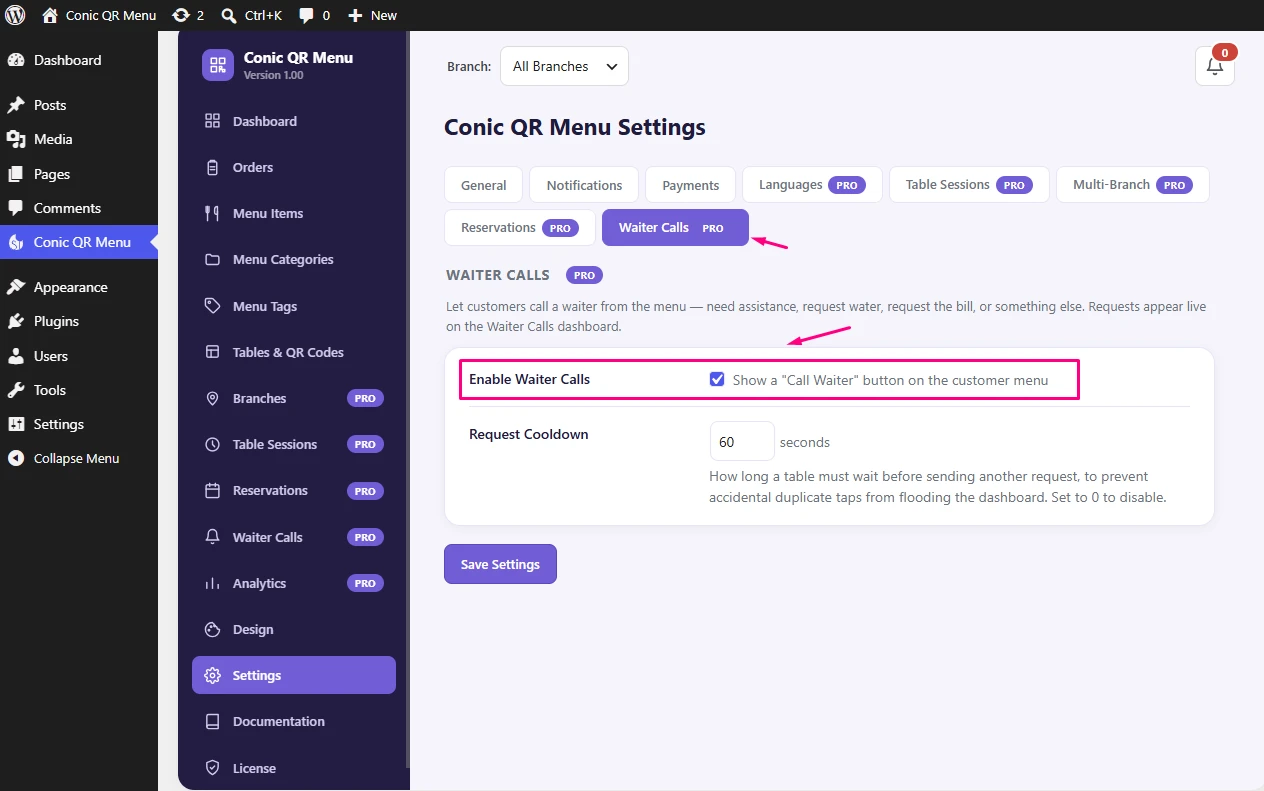
Task: Open the Conic QR Menu site home link
Action: (x=99, y=15)
